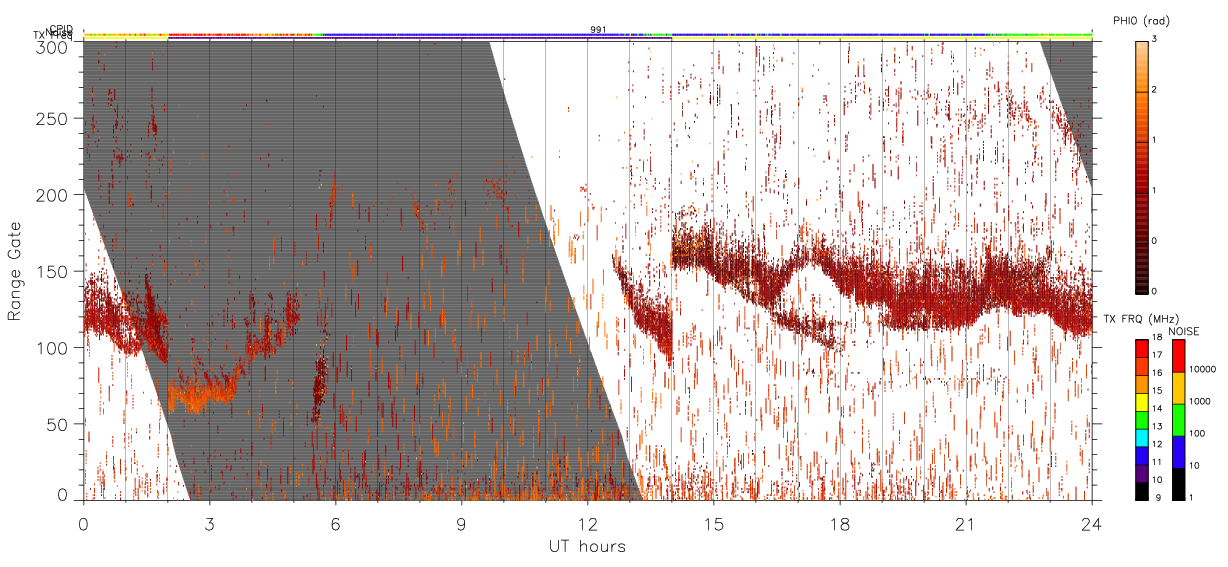Viewport: 1228px width, 567px height.
Task: Click the '21' UT hours tick label
Action: click(x=965, y=523)
